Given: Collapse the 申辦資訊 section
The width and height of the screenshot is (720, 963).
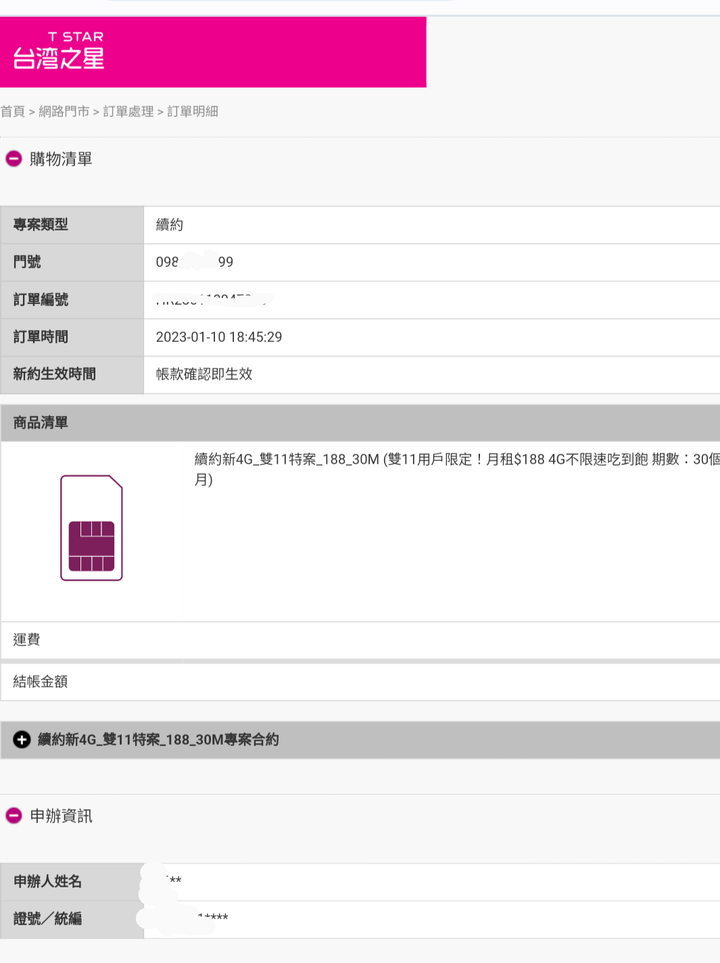Looking at the screenshot, I should 14,816.
